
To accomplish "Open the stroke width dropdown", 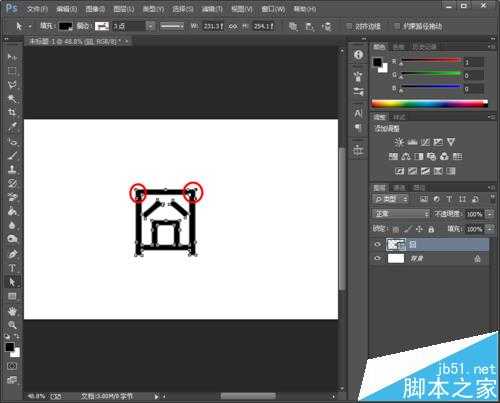I will [x=151, y=26].
